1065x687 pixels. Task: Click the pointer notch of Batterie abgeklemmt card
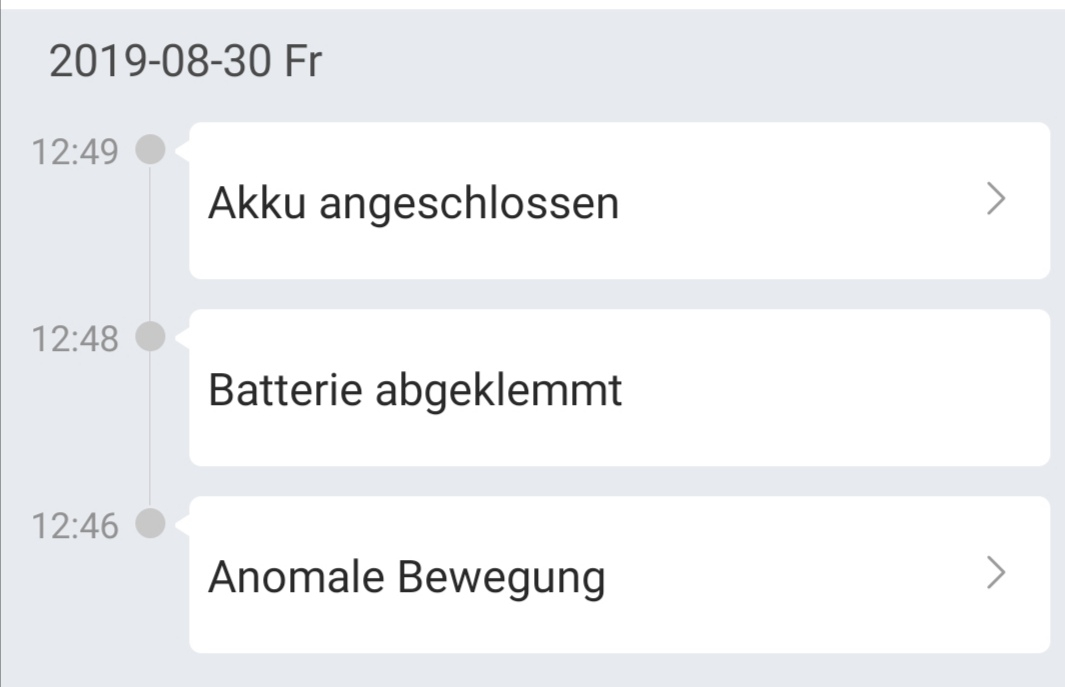click(x=183, y=338)
